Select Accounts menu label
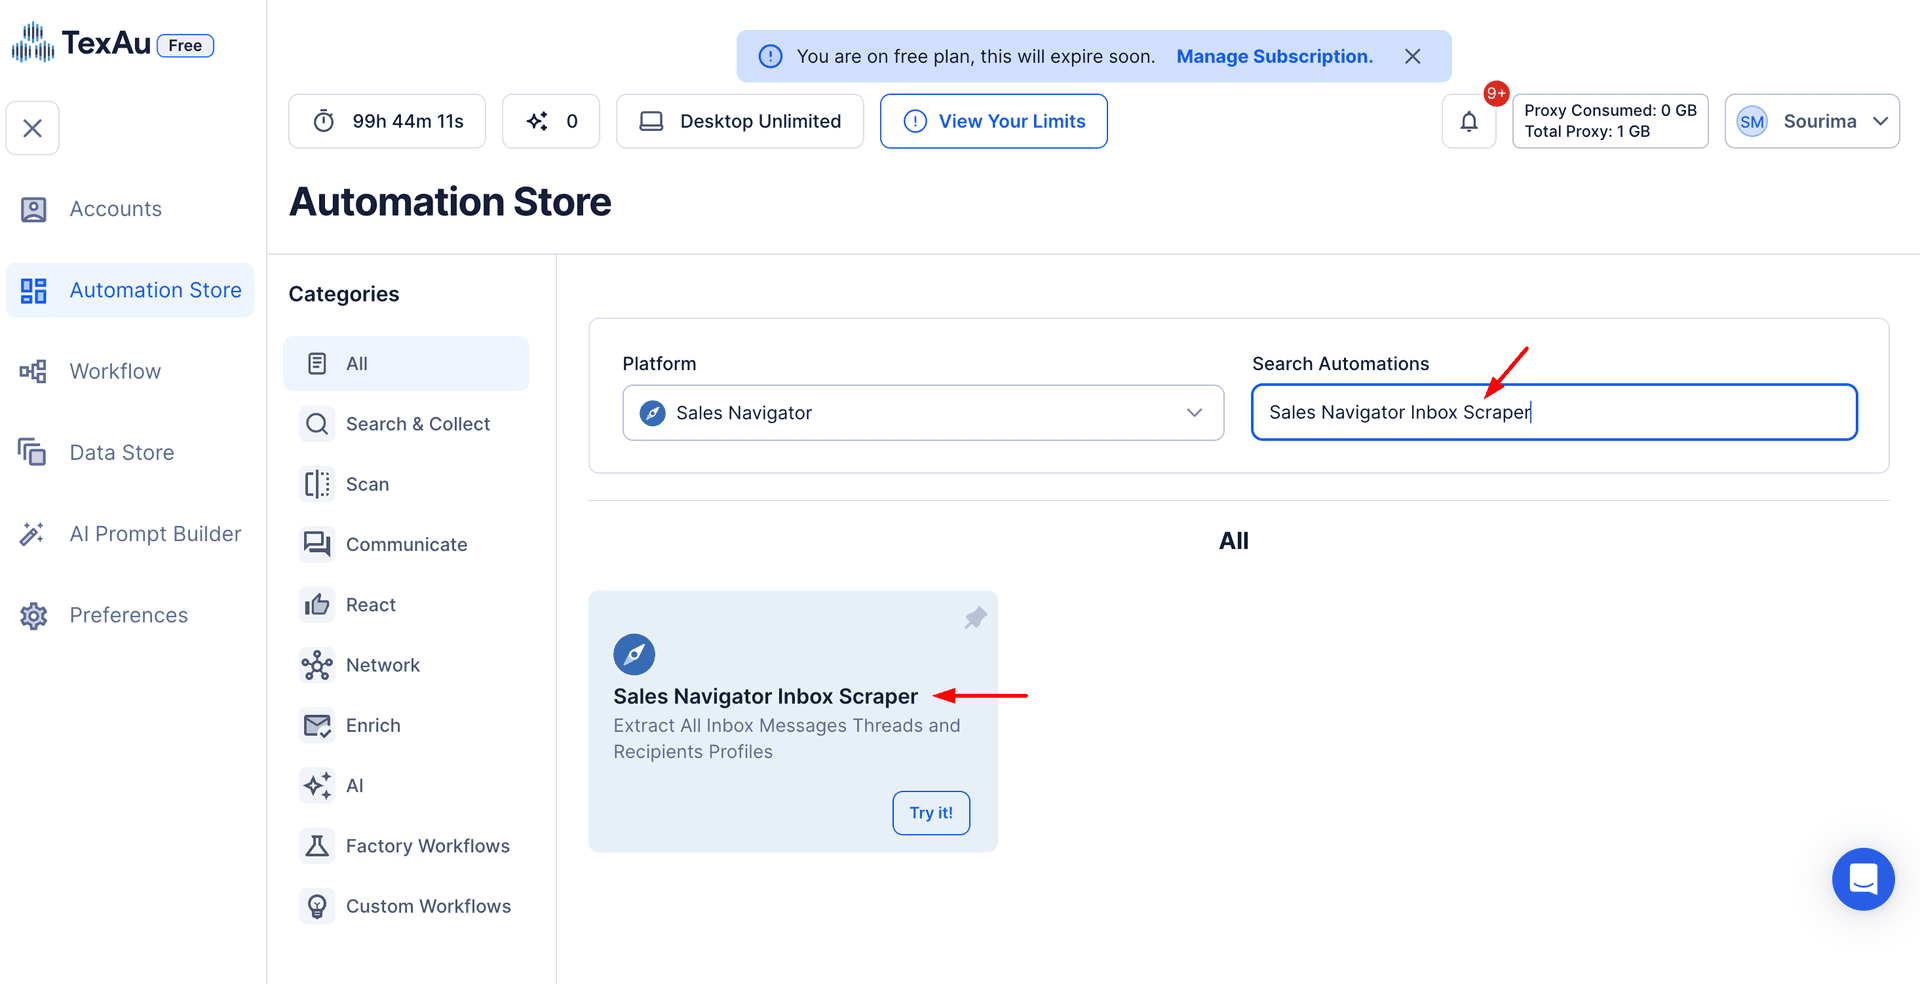The height and width of the screenshot is (984, 1920). point(116,209)
